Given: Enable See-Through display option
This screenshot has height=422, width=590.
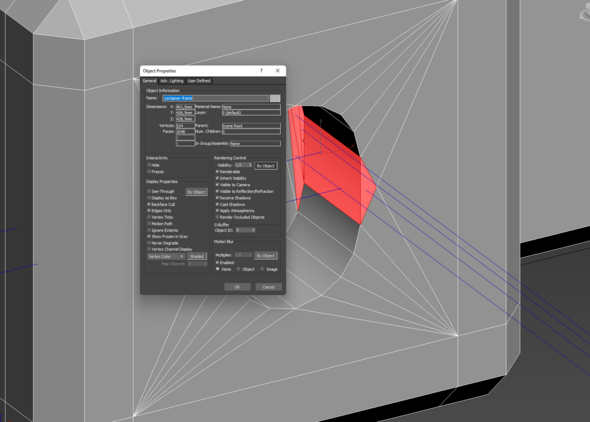Looking at the screenshot, I should (x=149, y=191).
